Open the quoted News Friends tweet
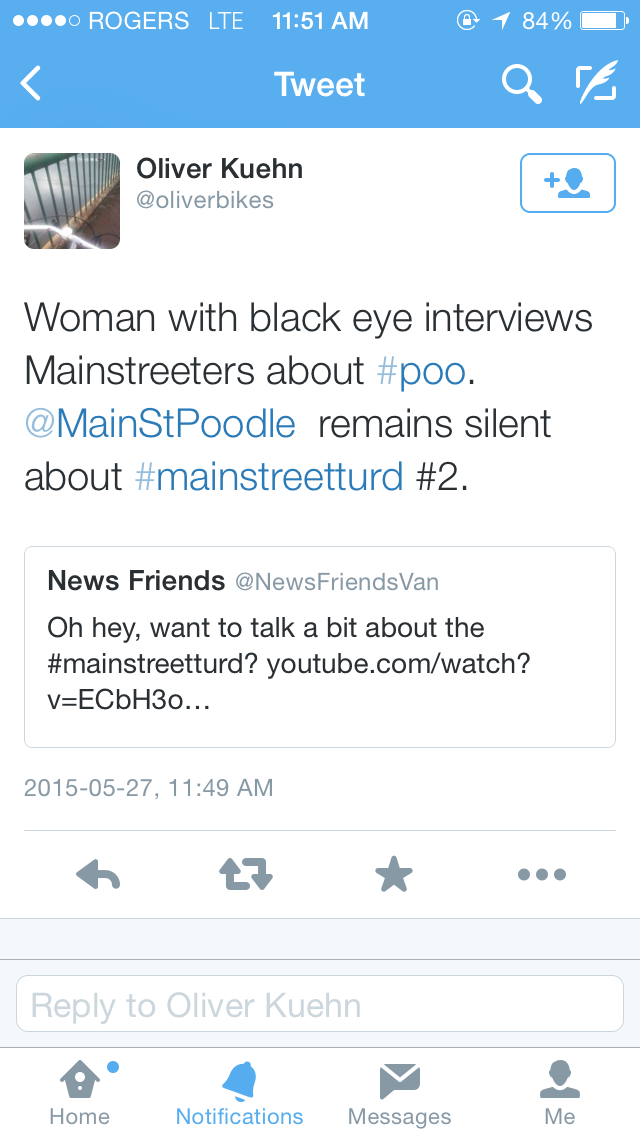640x1136 pixels. [x=319, y=646]
